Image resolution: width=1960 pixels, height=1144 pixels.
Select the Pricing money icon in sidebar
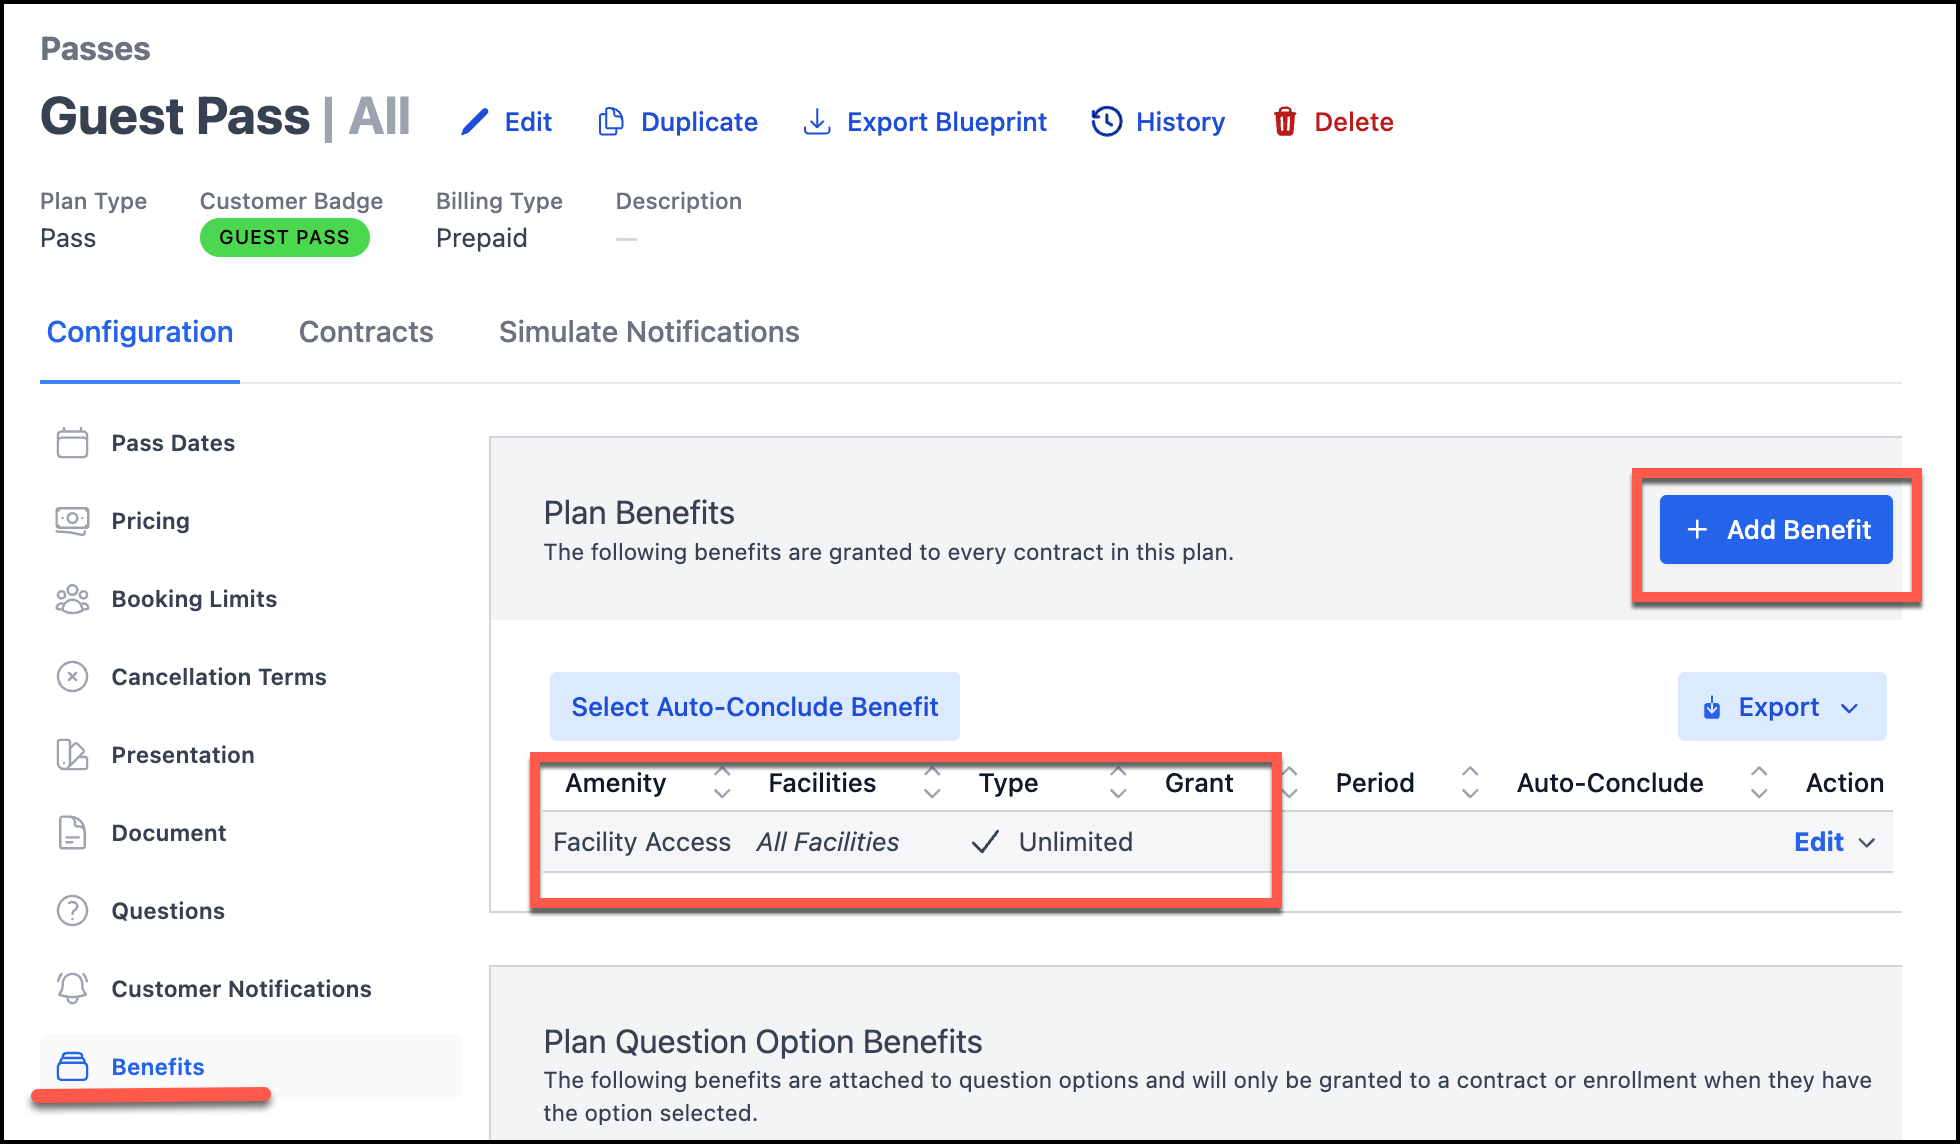[x=72, y=521]
